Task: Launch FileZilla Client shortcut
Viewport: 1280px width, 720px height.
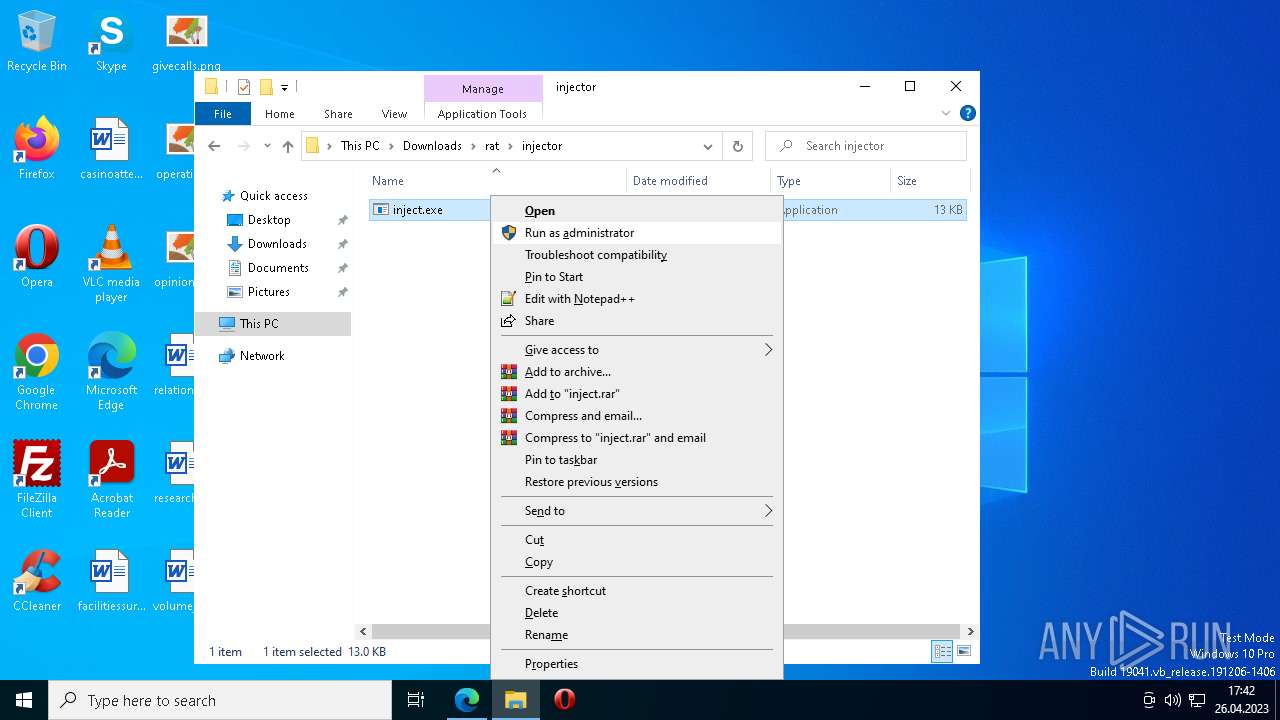Action: point(37,480)
